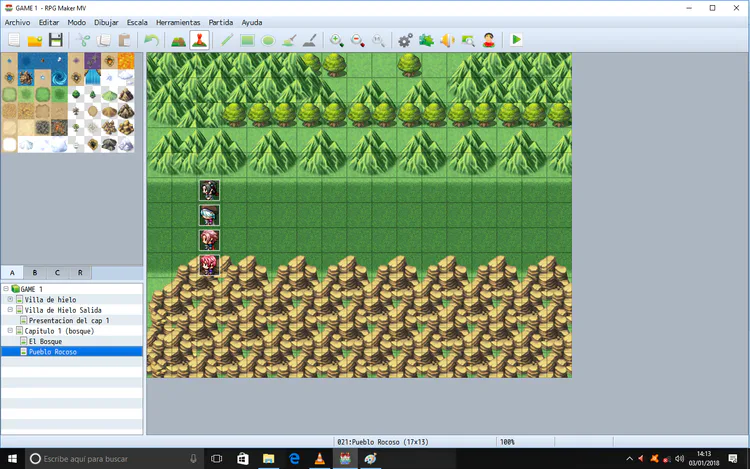This screenshot has height=469, width=750.
Task: Select the Pencil drawing tool
Action: click(227, 40)
